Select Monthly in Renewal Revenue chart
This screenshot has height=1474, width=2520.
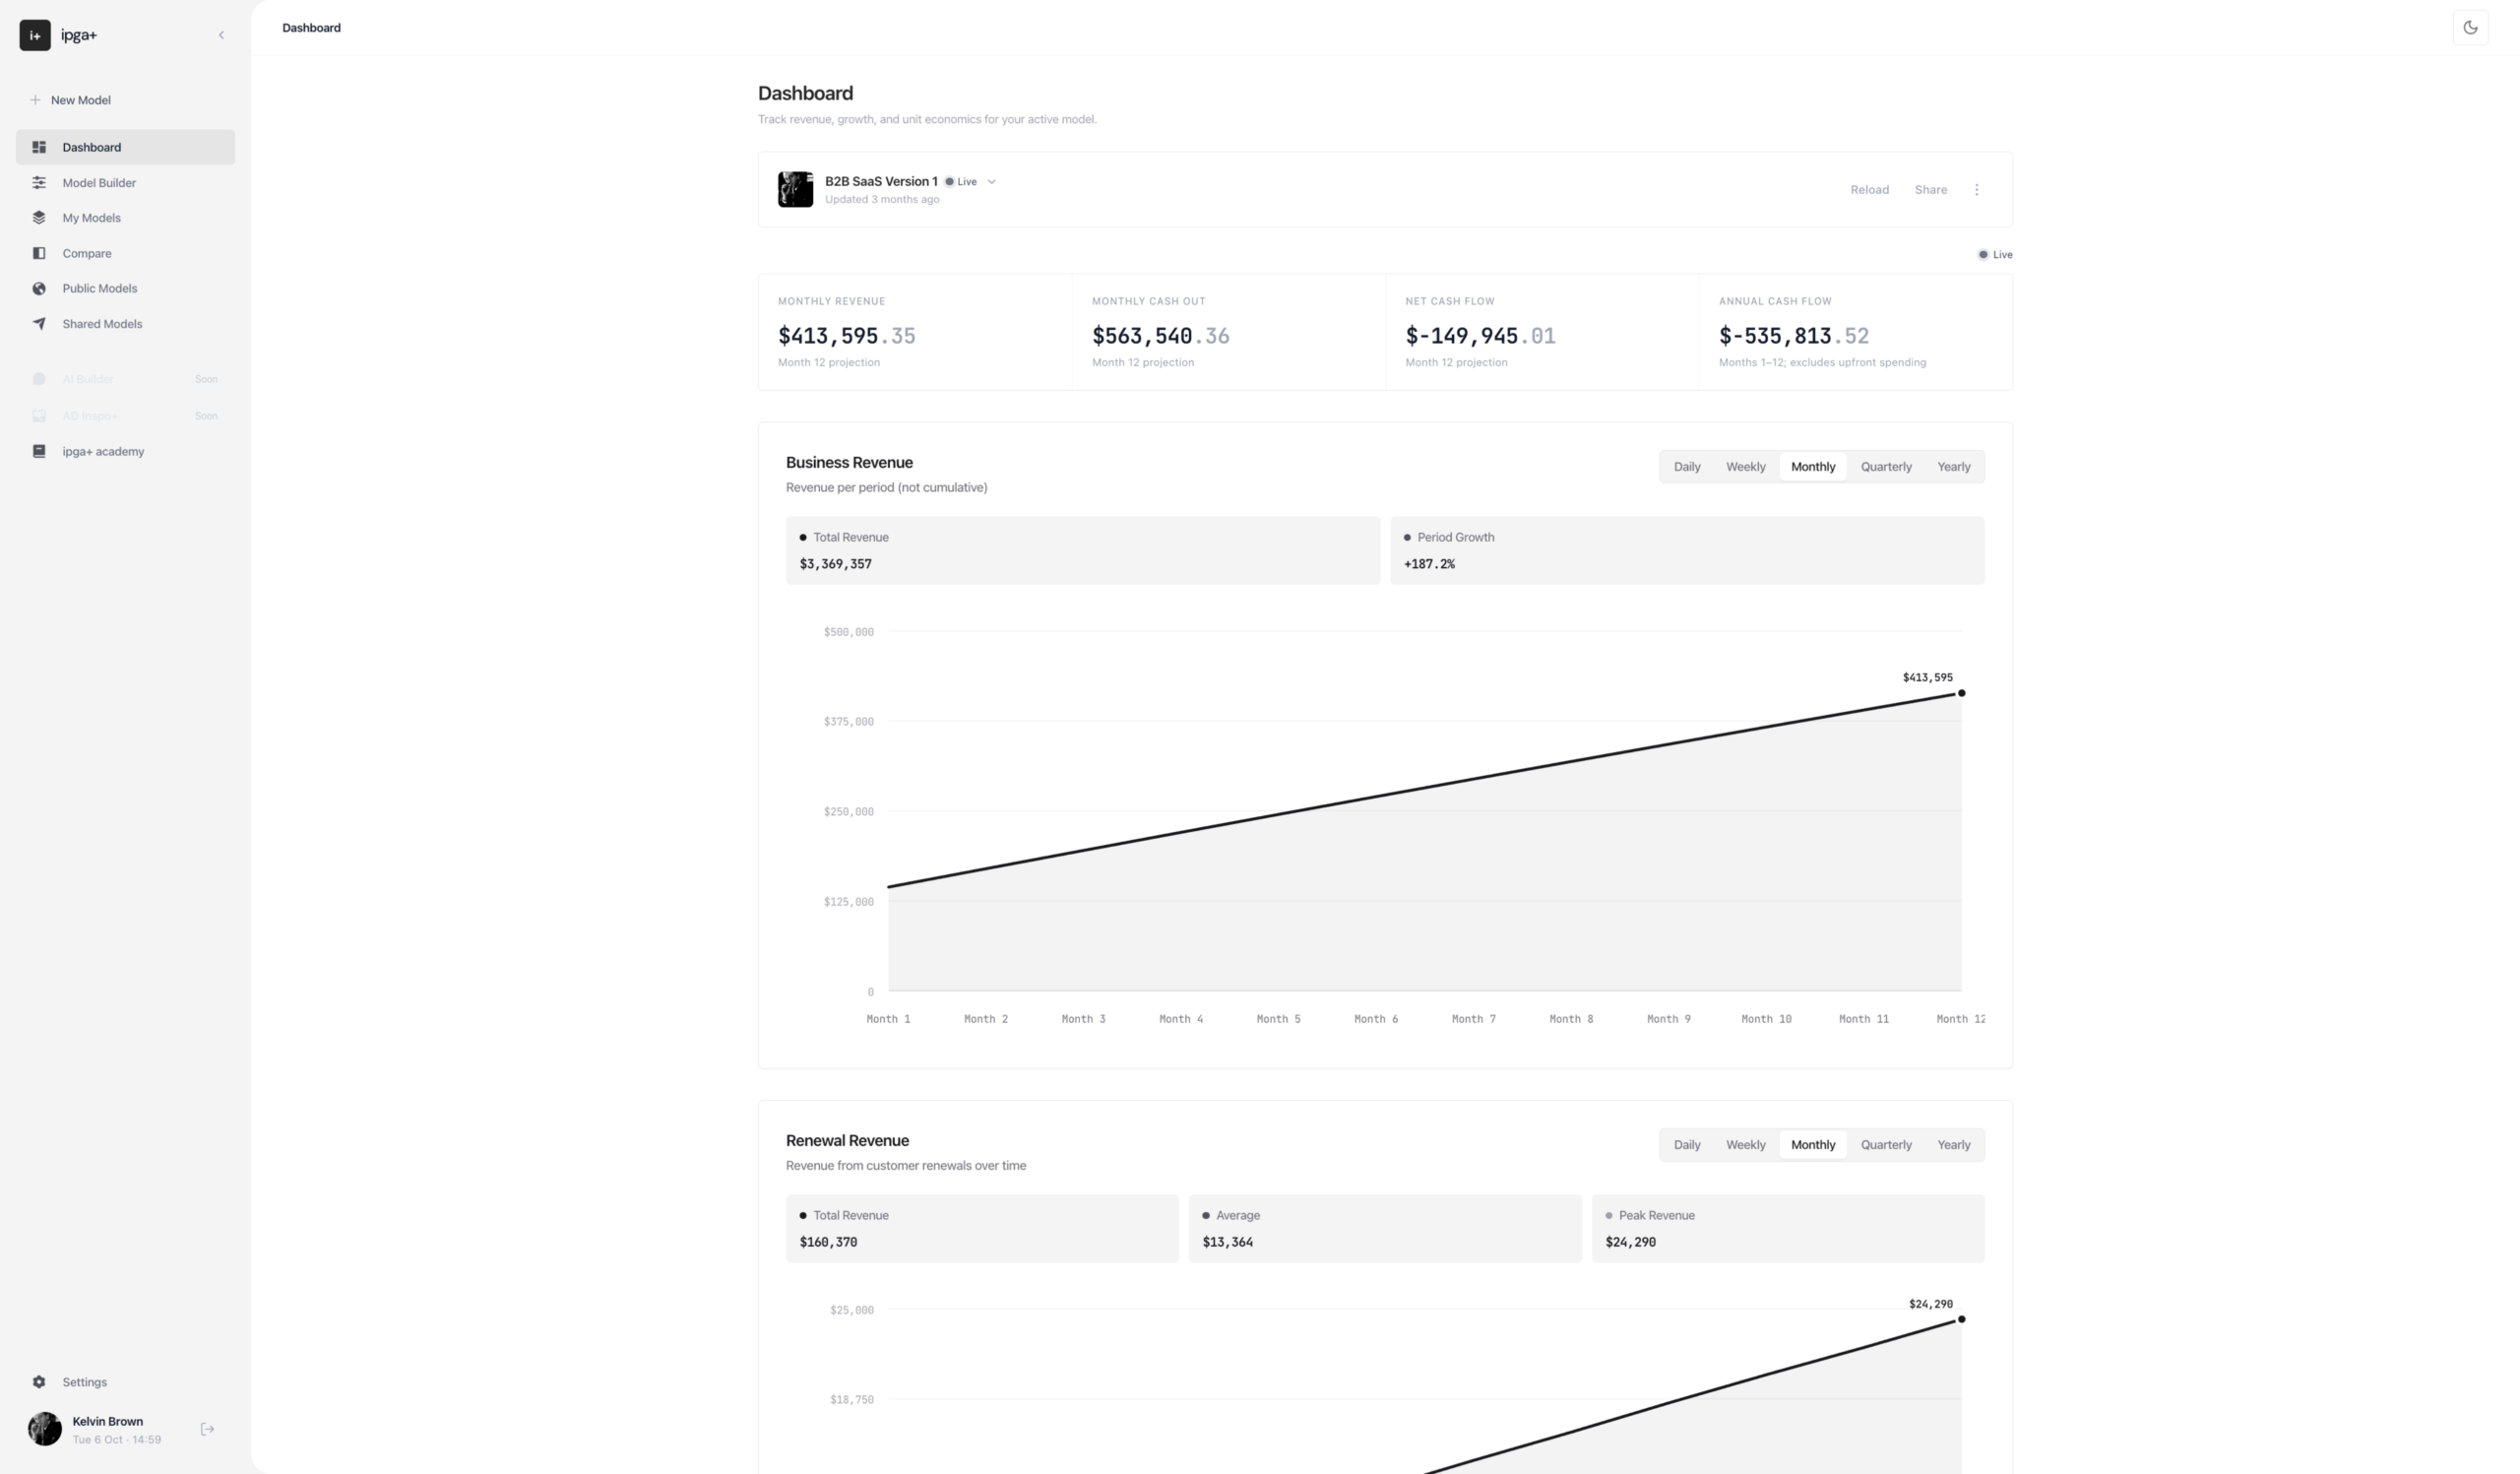(x=1812, y=1145)
